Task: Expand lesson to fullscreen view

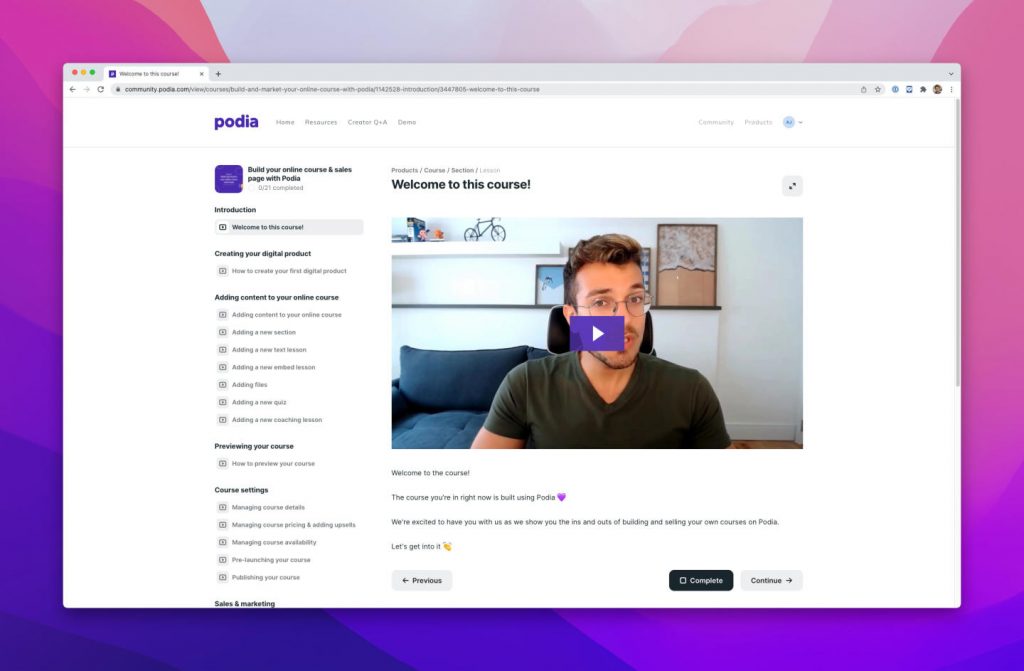Action: pyautogui.click(x=792, y=186)
